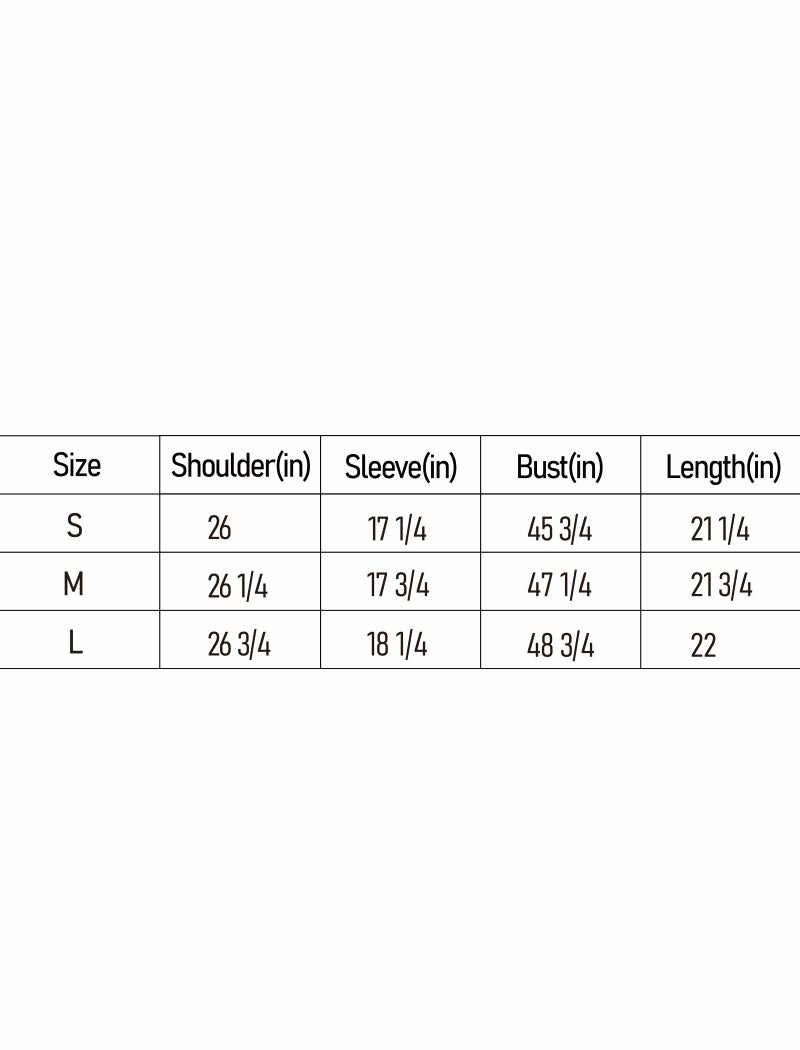Image resolution: width=800 pixels, height=1050 pixels.
Task: Click the Sleeve(in) column header
Action: (400, 467)
